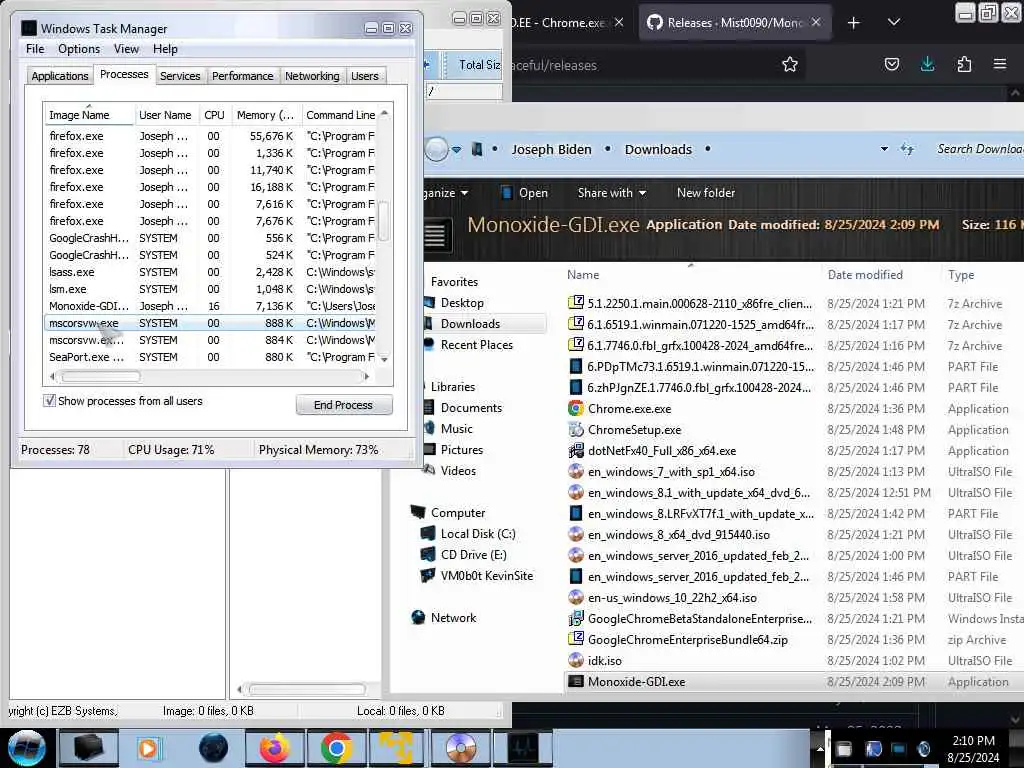Select Recent Places in navigation pane
Screen dimensions: 1024x768
pyautogui.click(x=476, y=345)
